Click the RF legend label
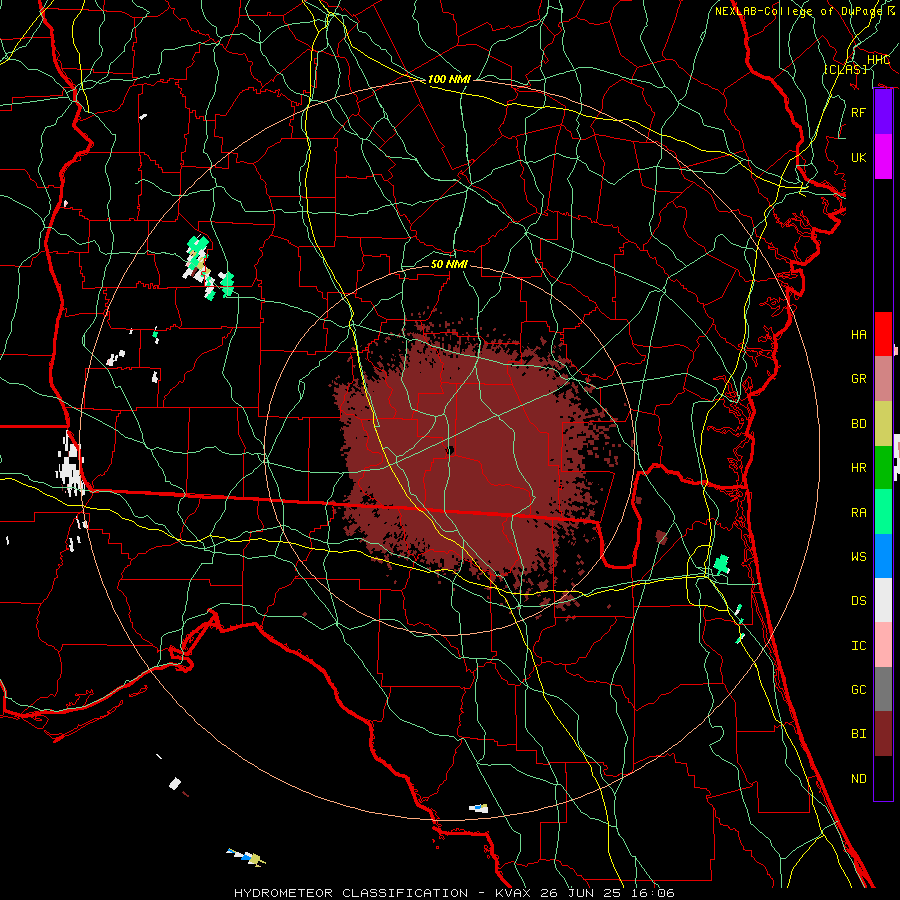 pos(858,112)
